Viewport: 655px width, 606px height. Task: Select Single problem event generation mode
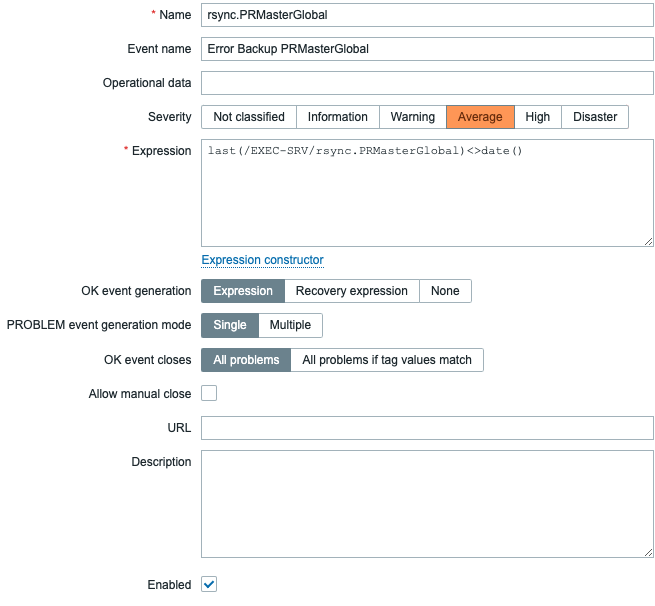pos(230,325)
